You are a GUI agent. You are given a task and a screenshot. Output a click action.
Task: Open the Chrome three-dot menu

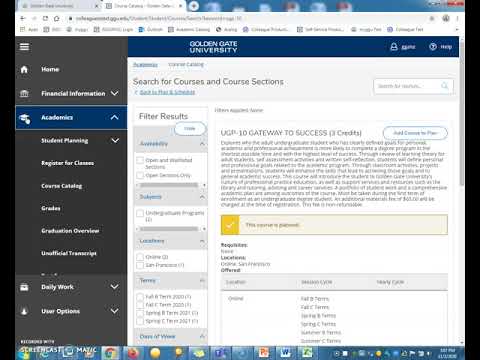coord(457,18)
